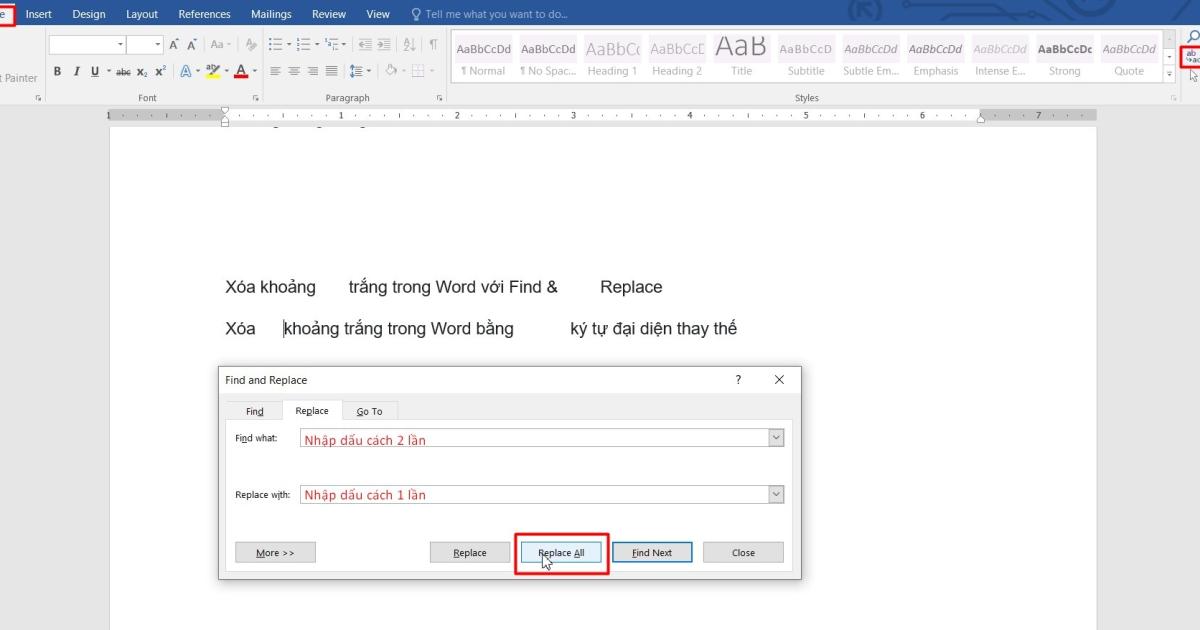
Task: Toggle Show/Hide paragraph marks
Action: pyautogui.click(x=433, y=45)
